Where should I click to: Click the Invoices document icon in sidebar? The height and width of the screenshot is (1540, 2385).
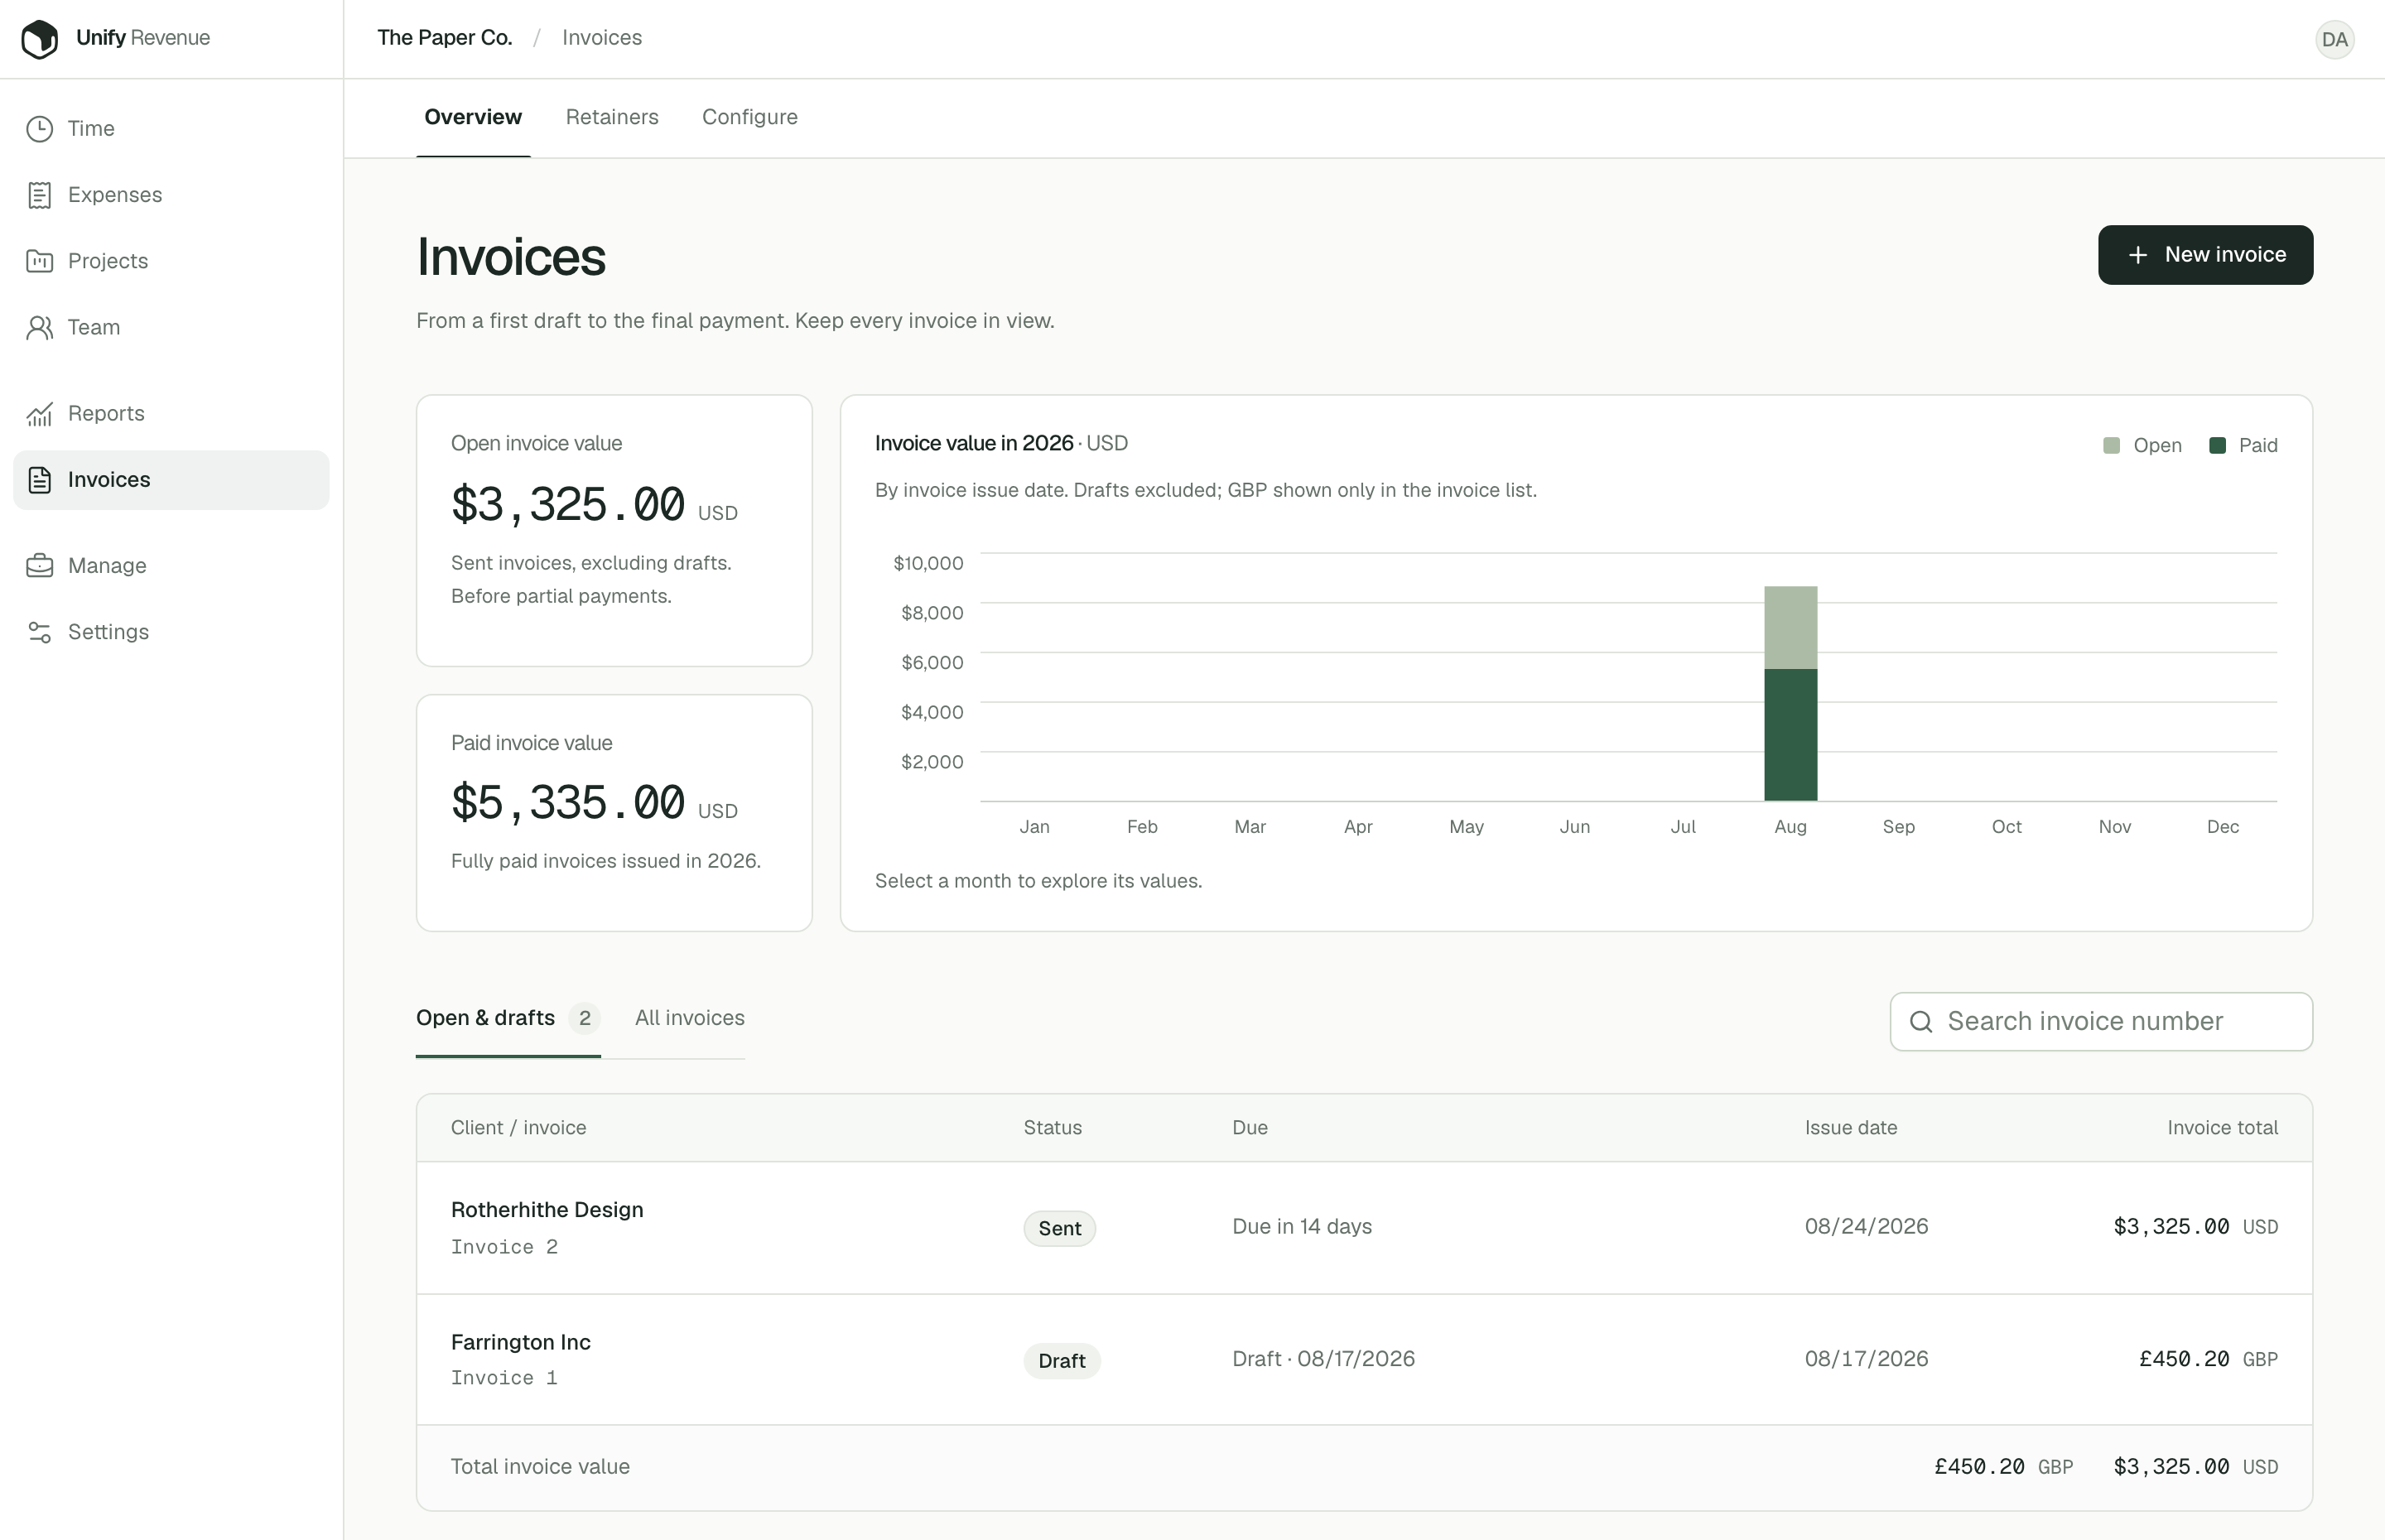coord(40,480)
